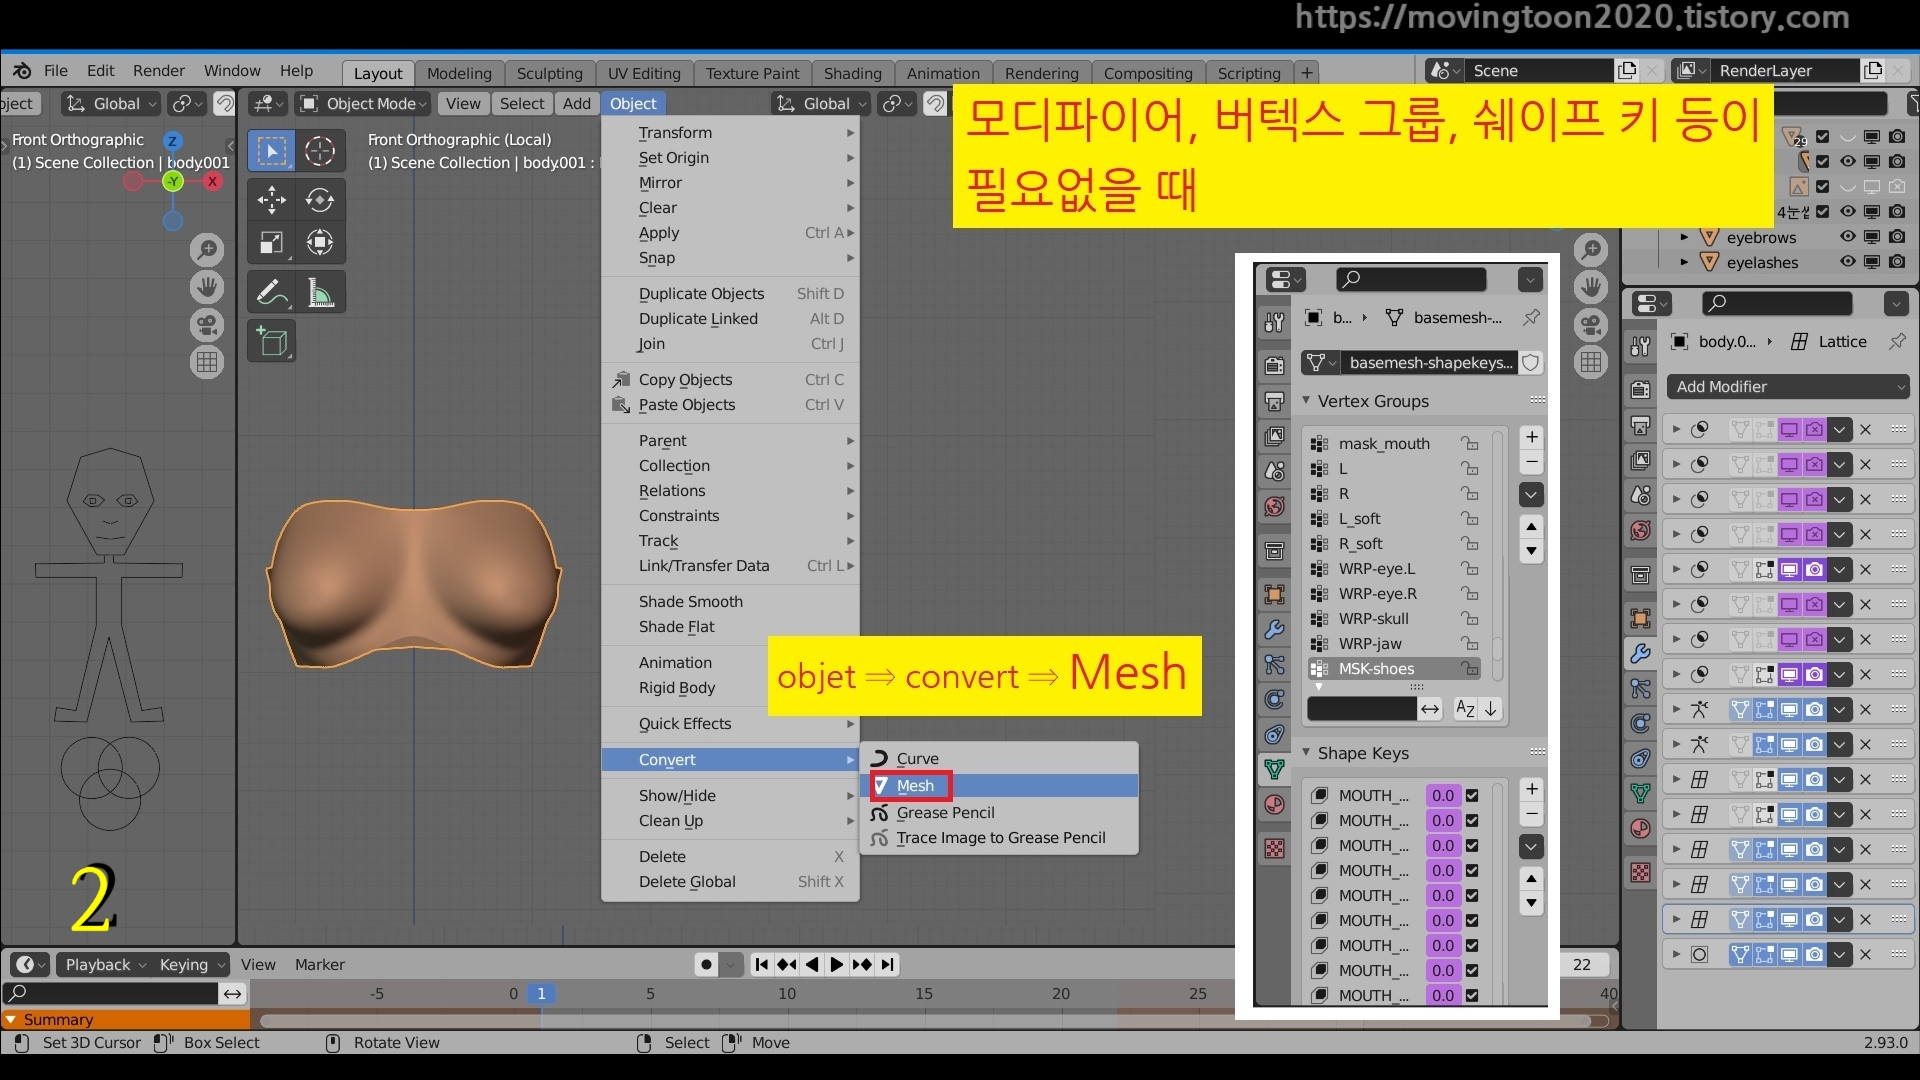Switch to the UV Editing workspace tab

(x=644, y=73)
